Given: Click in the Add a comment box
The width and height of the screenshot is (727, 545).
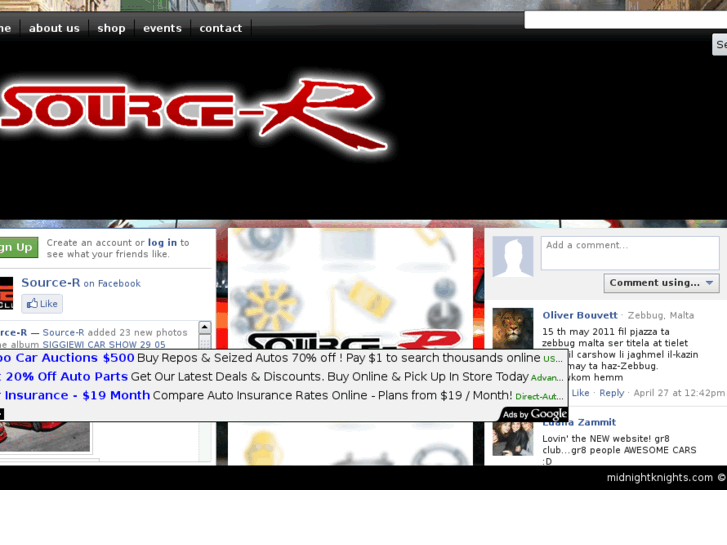Looking at the screenshot, I should 630,253.
